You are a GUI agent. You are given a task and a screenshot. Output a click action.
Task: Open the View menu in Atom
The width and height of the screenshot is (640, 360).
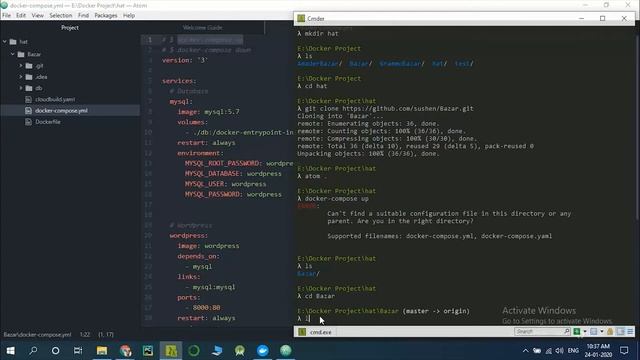38,16
